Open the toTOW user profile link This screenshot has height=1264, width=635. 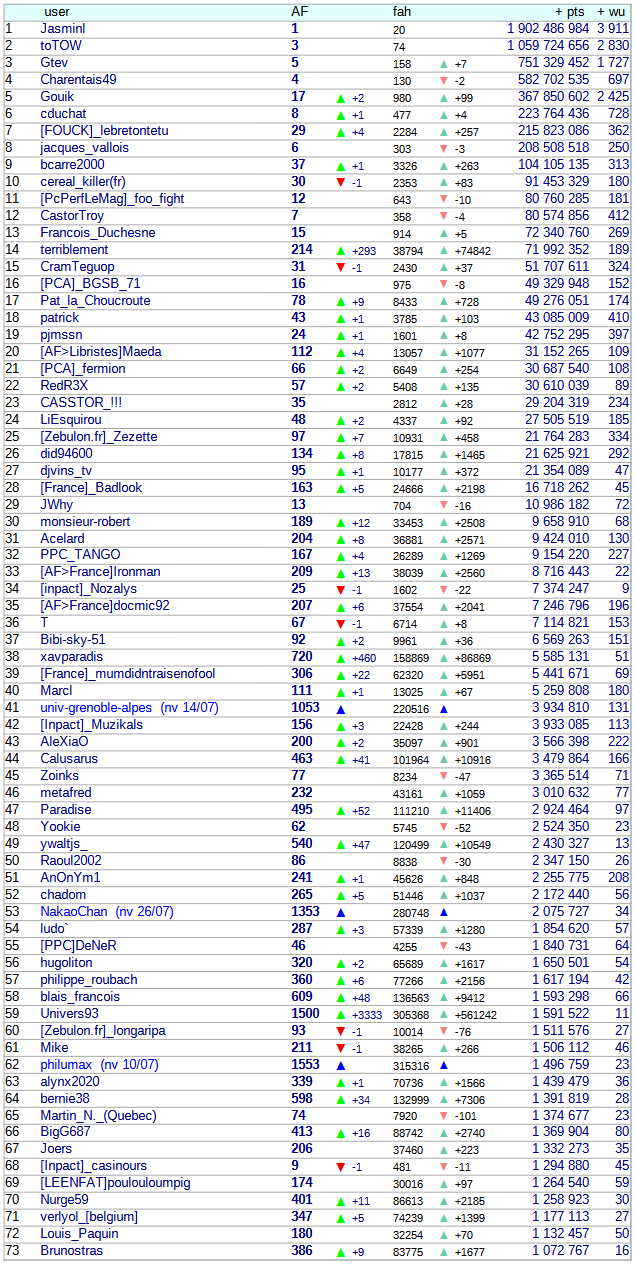(x=62, y=46)
